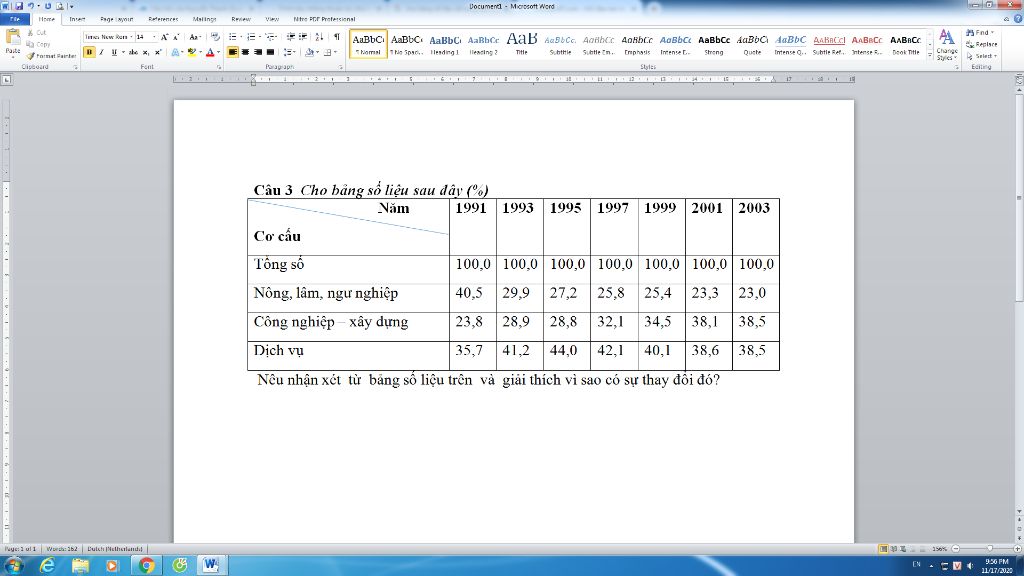The image size is (1024, 576).
Task: Open the Font dialog launcher
Action: (x=219, y=67)
